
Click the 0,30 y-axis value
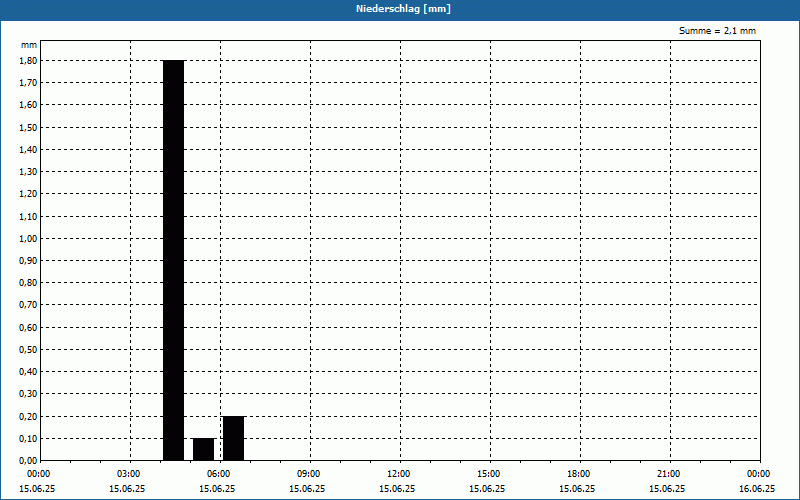(28, 393)
